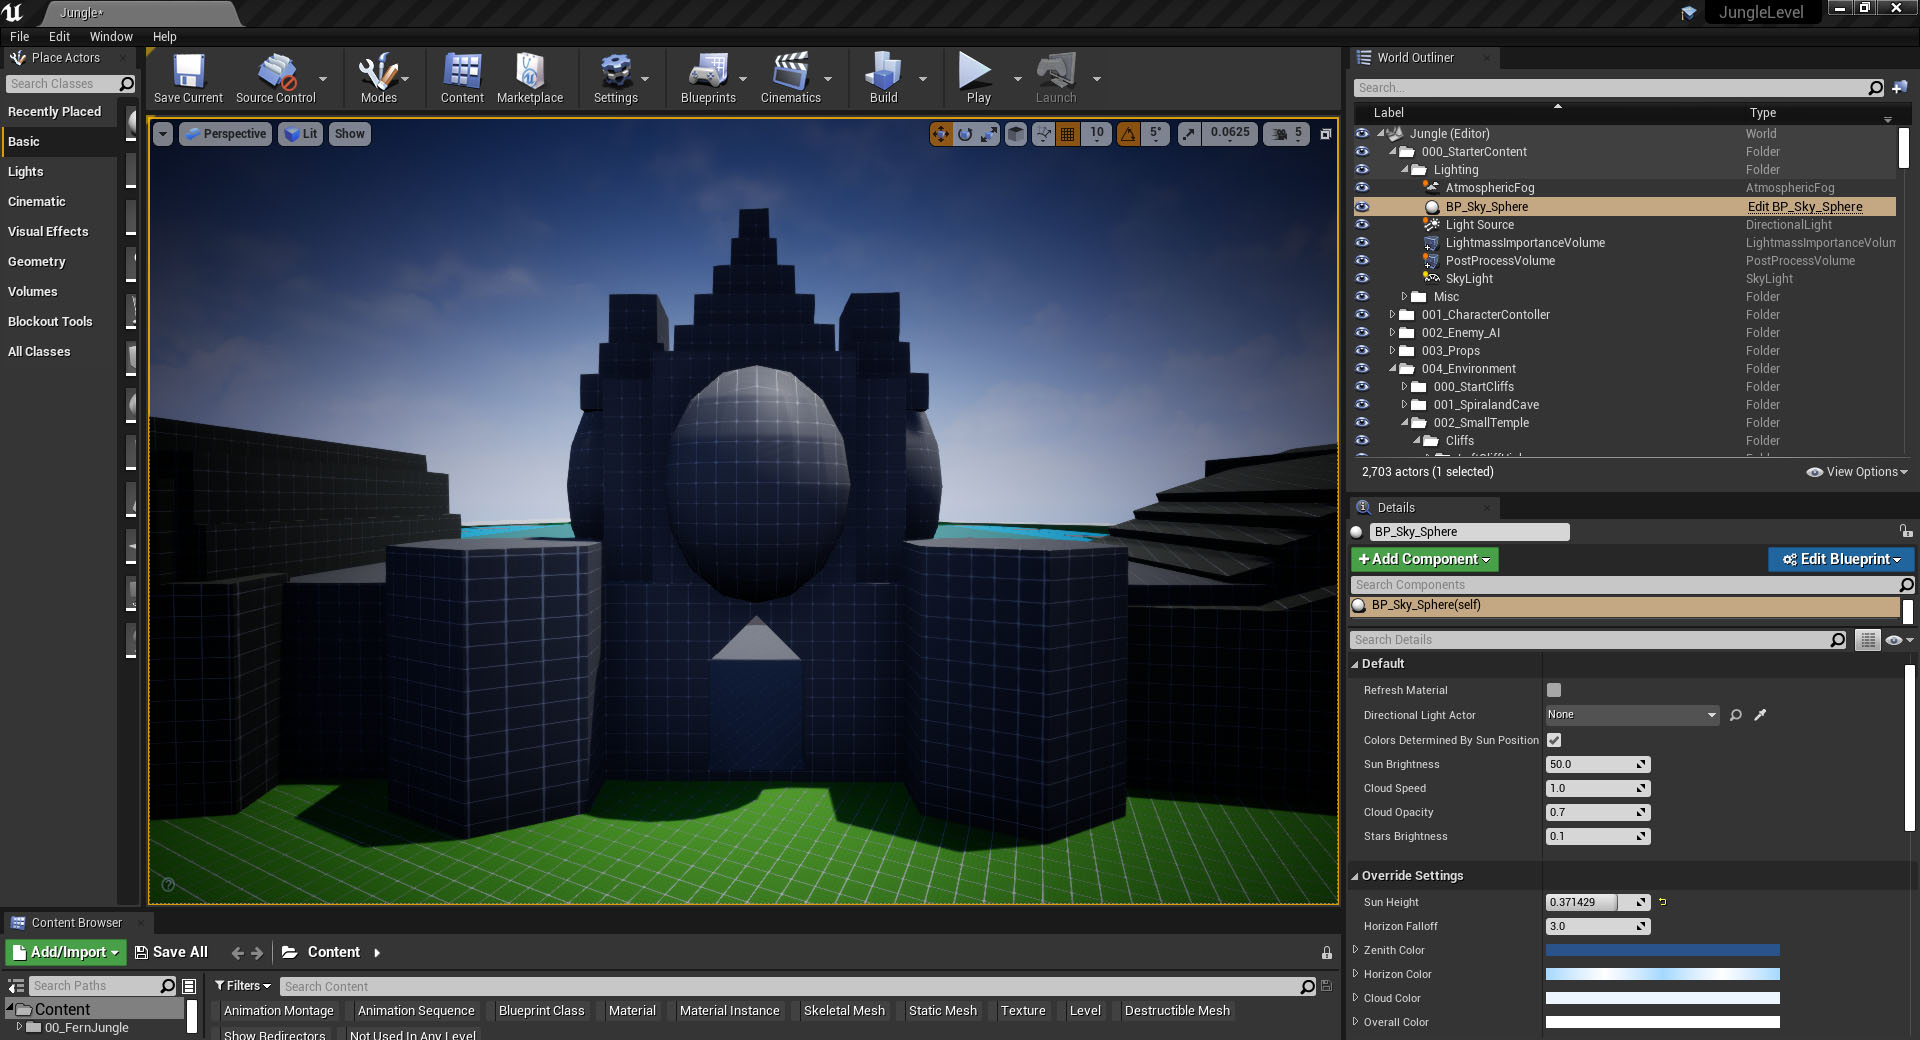Expand the 001_CharacterContoller folder
Screen dimensions: 1920x1040
coord(1392,315)
